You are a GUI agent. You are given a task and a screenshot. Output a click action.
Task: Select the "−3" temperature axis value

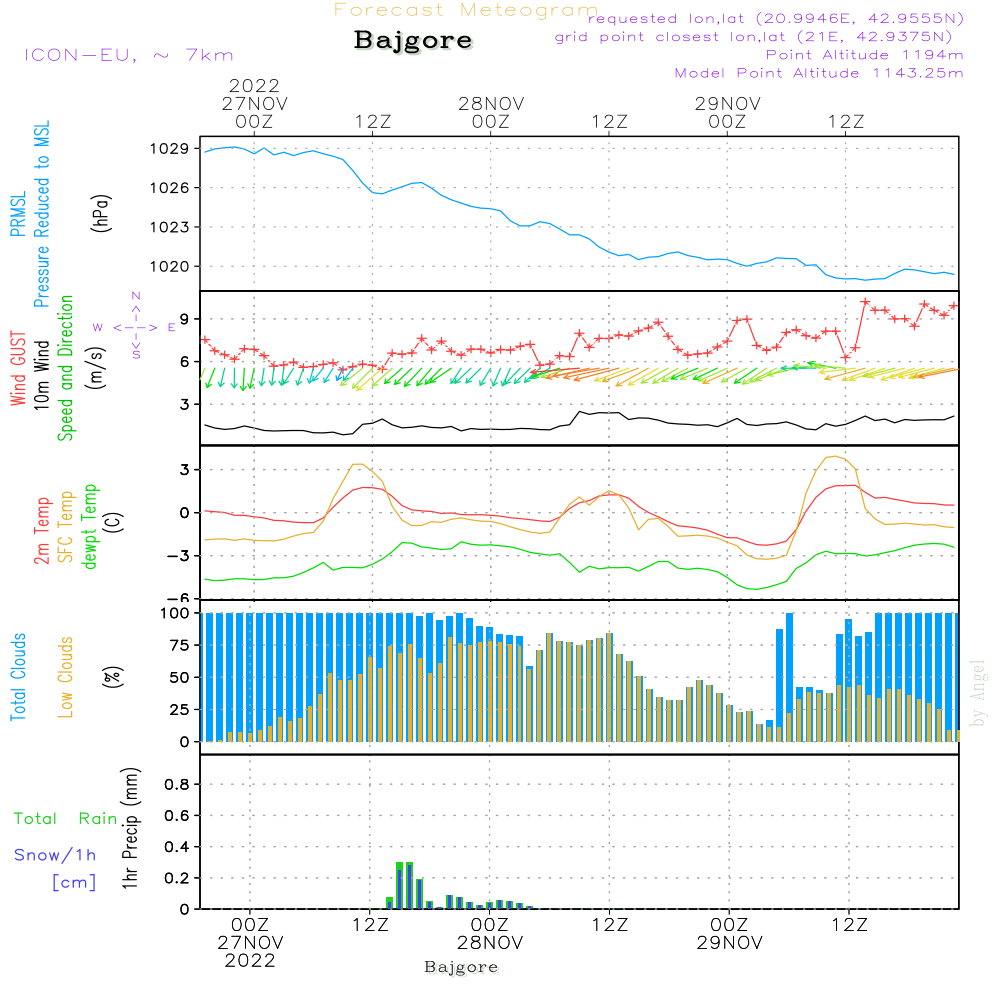tap(178, 556)
